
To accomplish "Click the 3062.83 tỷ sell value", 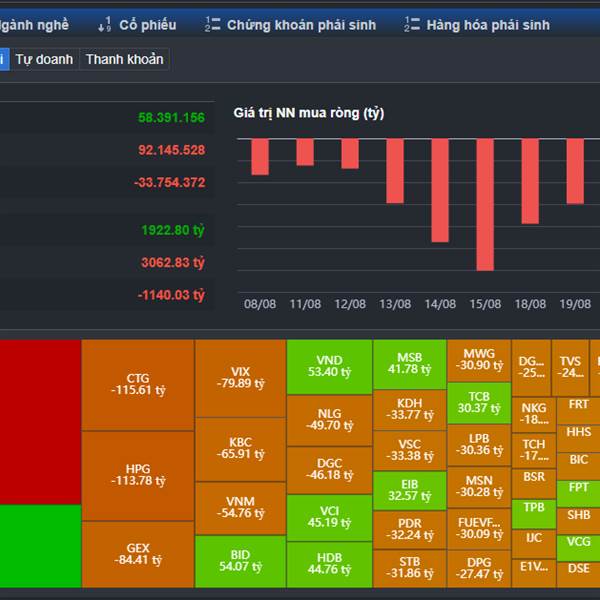I will pyautogui.click(x=173, y=262).
